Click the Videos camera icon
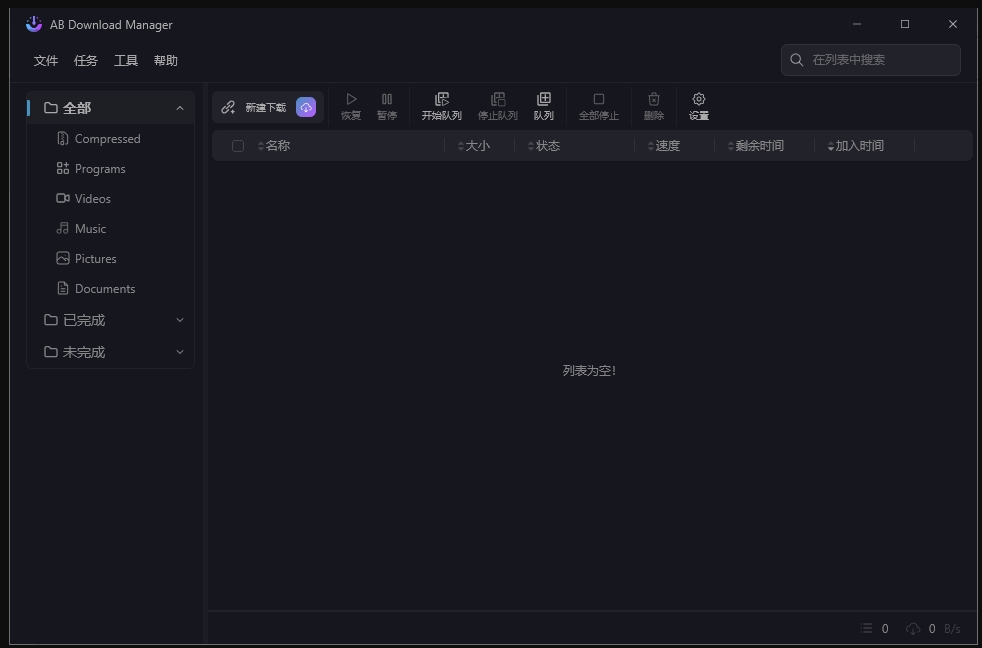This screenshot has height=648, width=982. (x=63, y=198)
